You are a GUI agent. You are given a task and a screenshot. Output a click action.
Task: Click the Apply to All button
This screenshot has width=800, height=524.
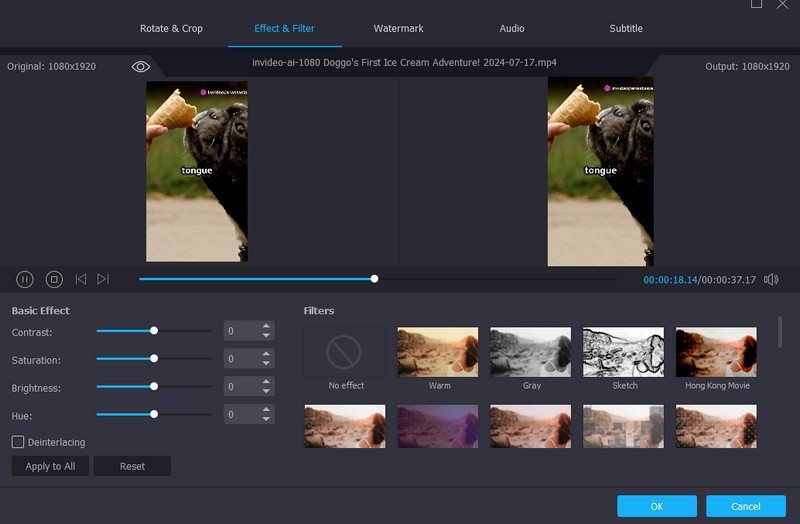tap(50, 466)
